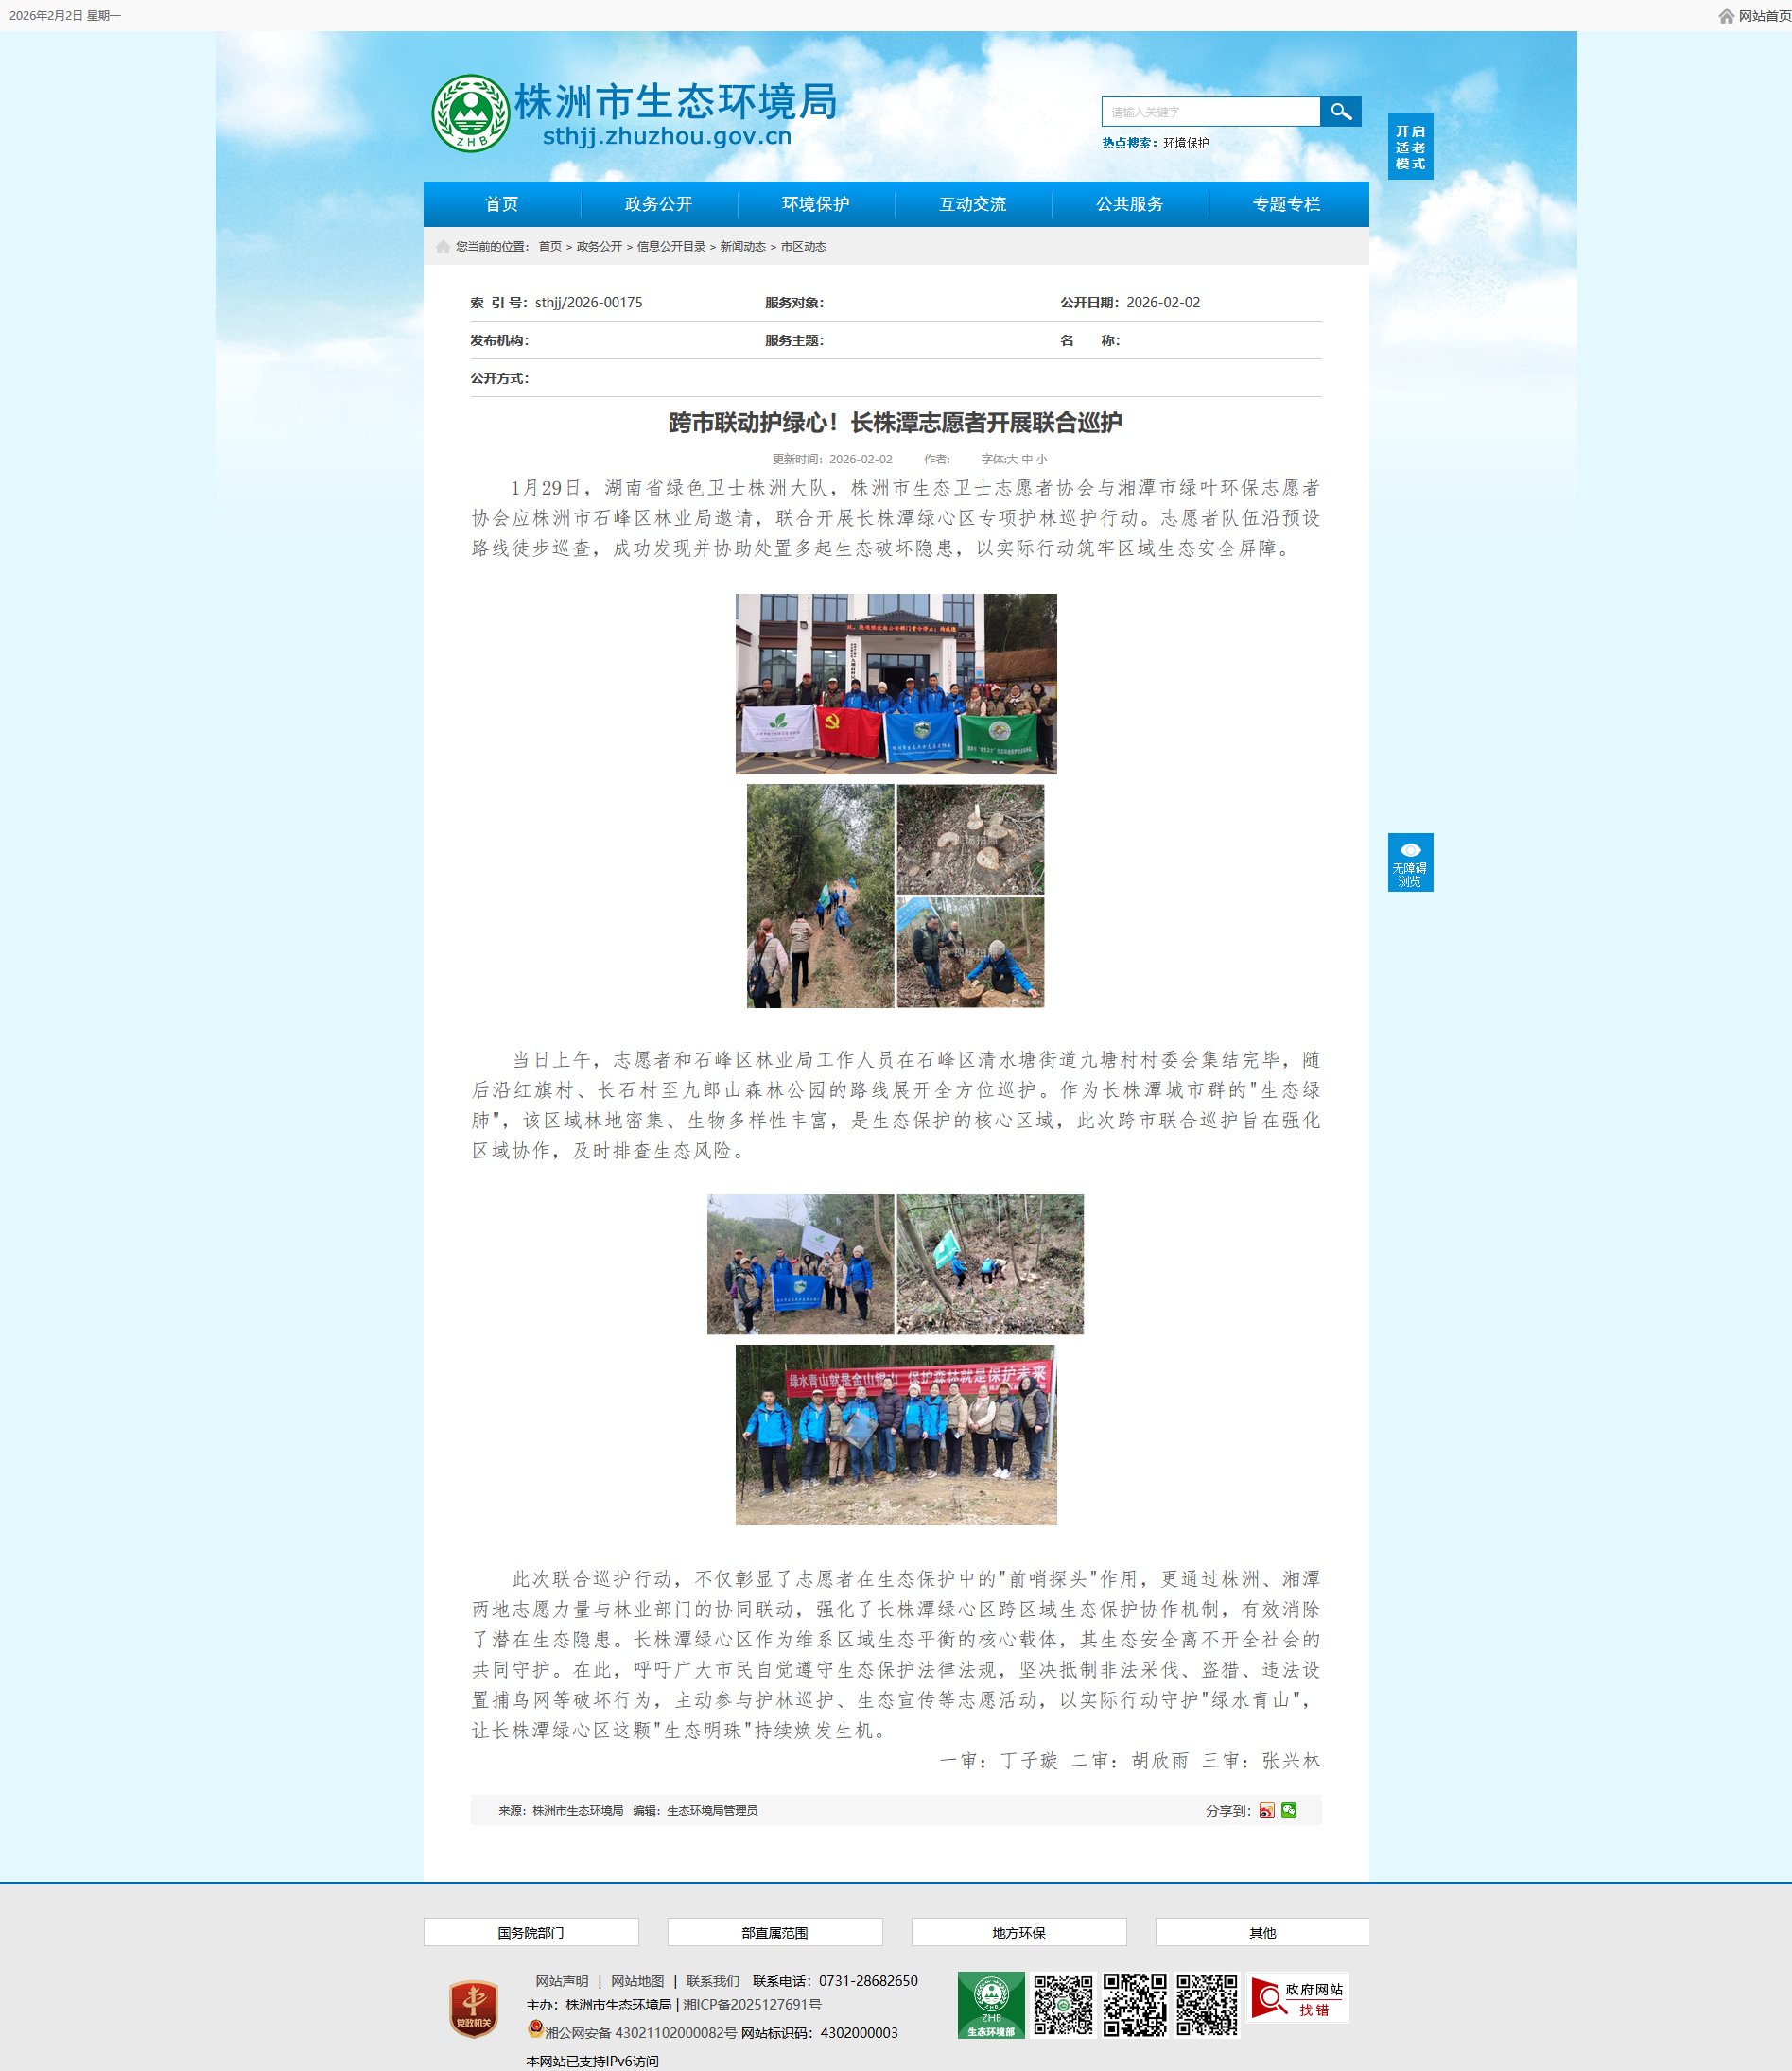Set font size to 大 (large)
The width and height of the screenshot is (1792, 2071).
tap(1012, 460)
